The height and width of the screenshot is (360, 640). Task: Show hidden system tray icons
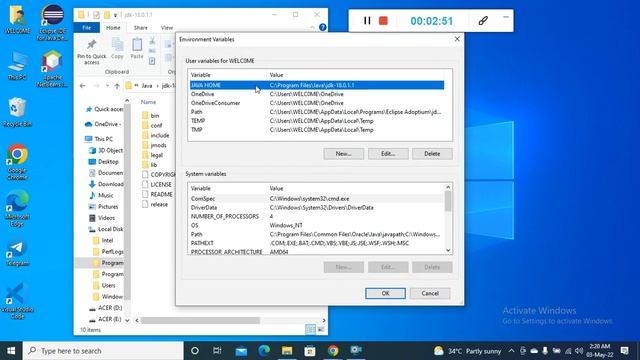click(x=511, y=351)
